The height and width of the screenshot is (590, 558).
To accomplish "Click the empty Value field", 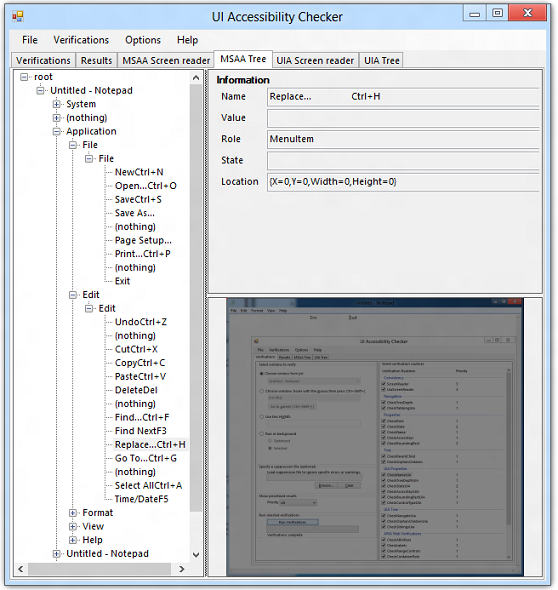I will (403, 118).
